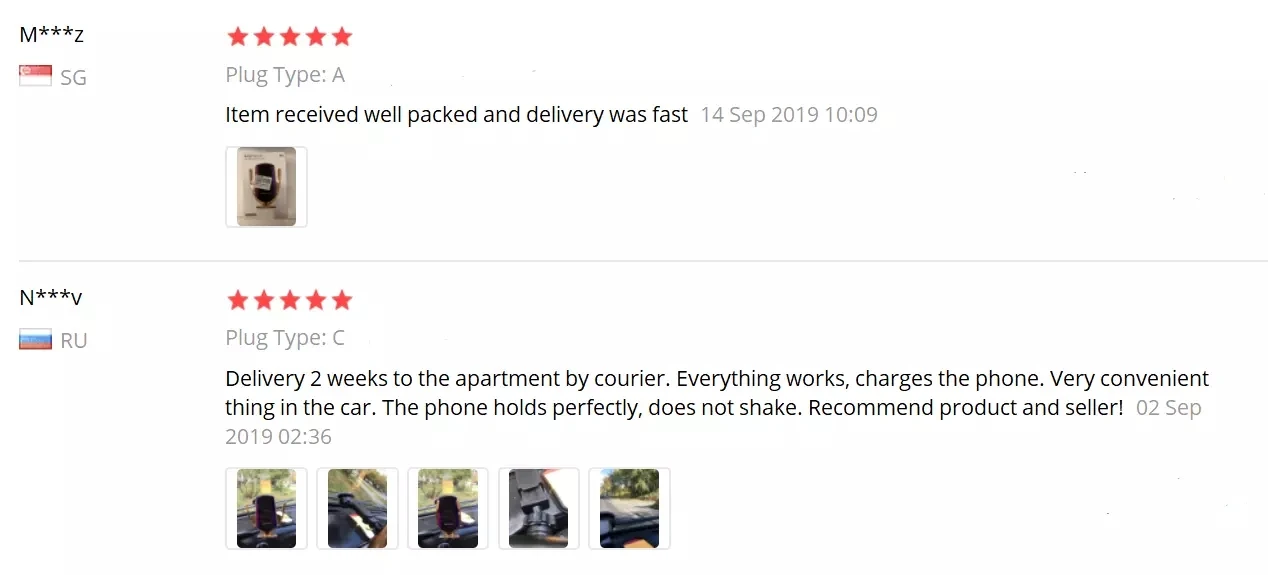Screen dimensions: 1268x575
Task: View last photo in N***v's review
Action: [629, 508]
